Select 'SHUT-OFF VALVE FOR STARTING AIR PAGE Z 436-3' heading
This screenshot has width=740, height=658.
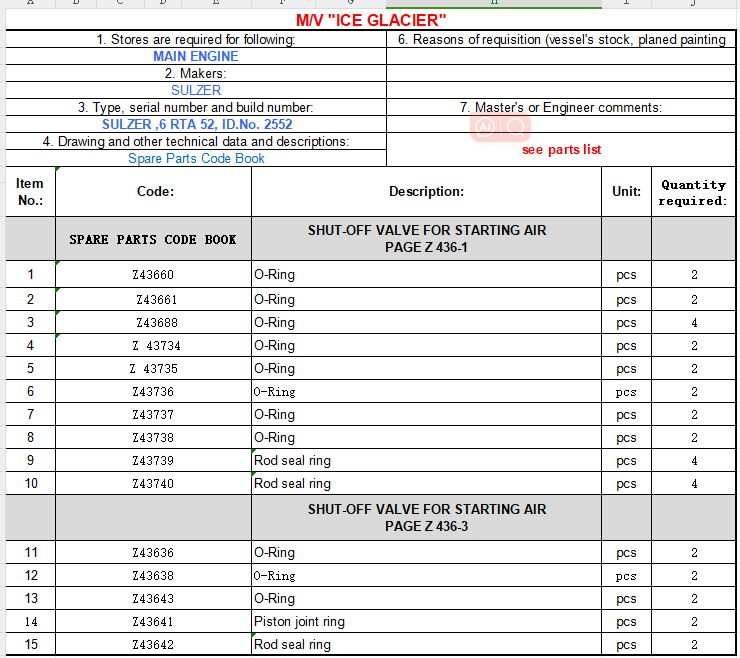pos(426,517)
